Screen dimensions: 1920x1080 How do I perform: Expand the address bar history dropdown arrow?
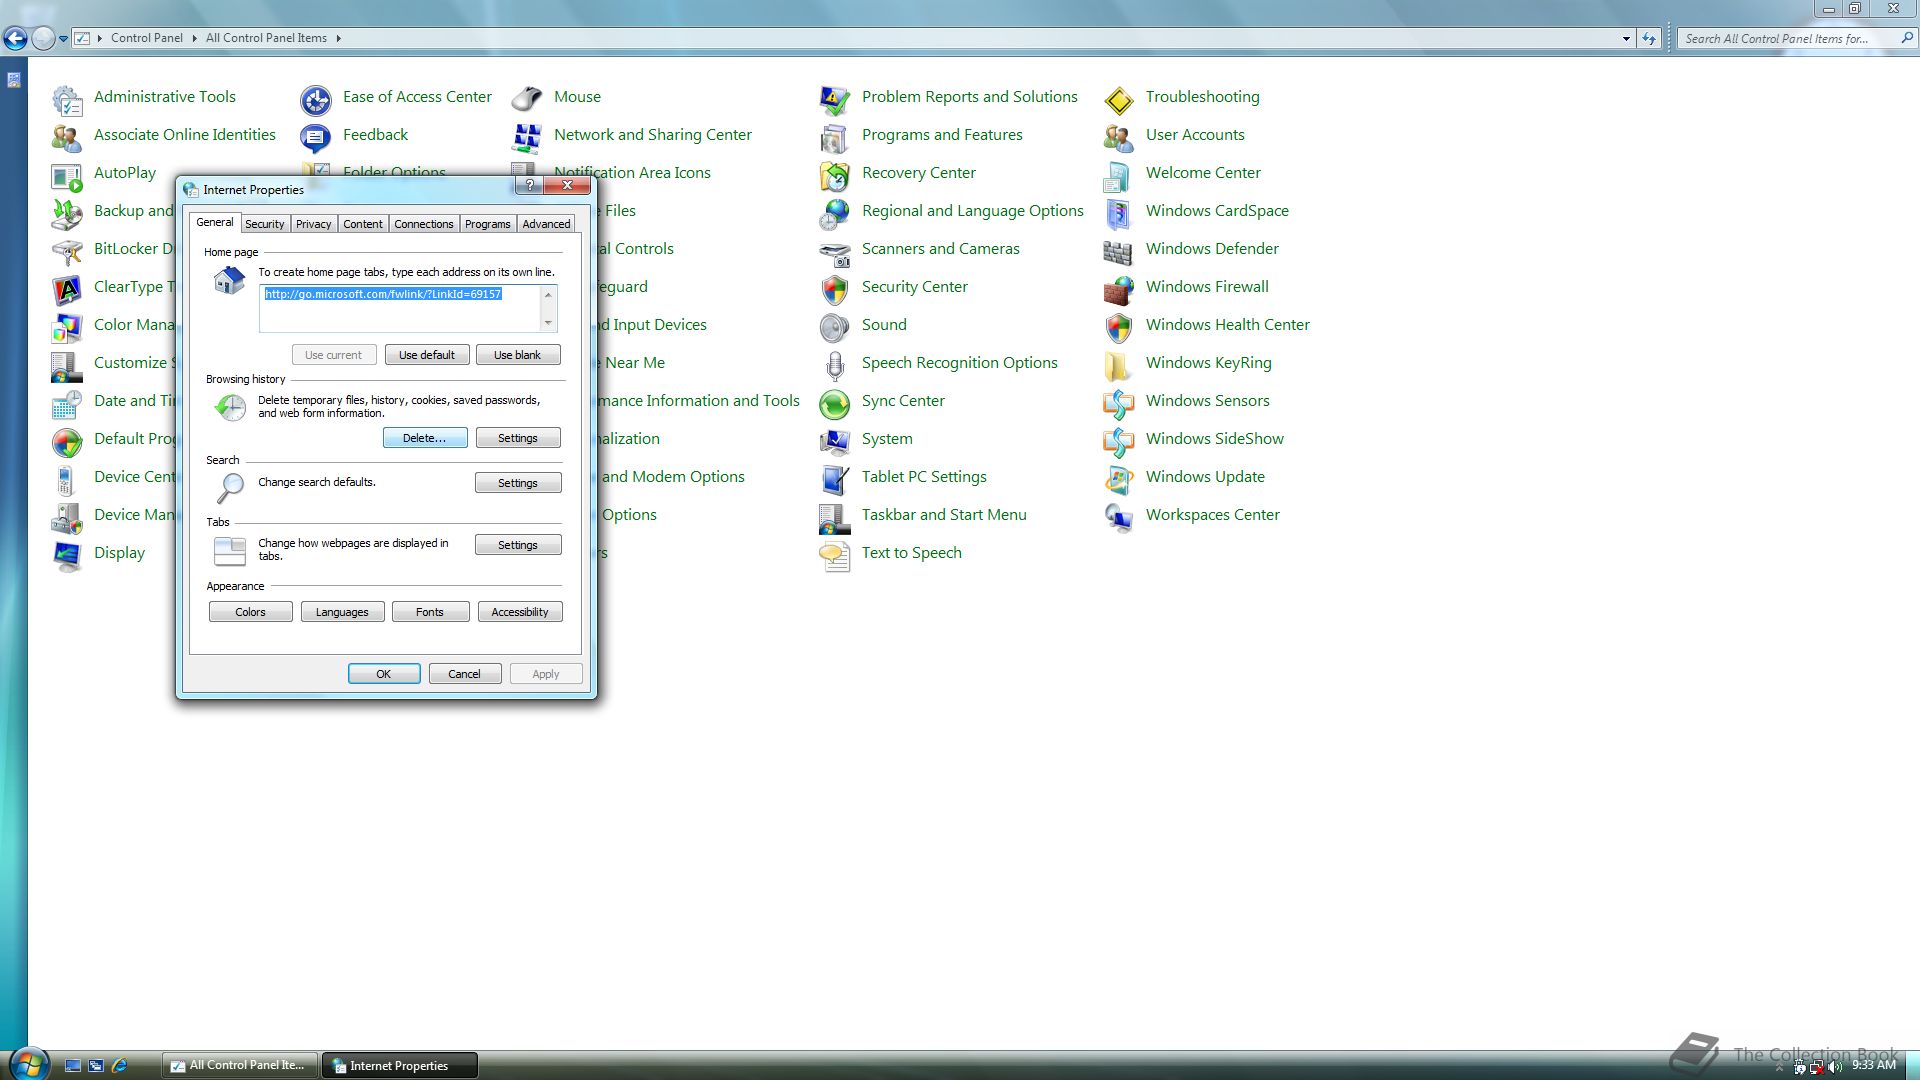pos(1626,39)
